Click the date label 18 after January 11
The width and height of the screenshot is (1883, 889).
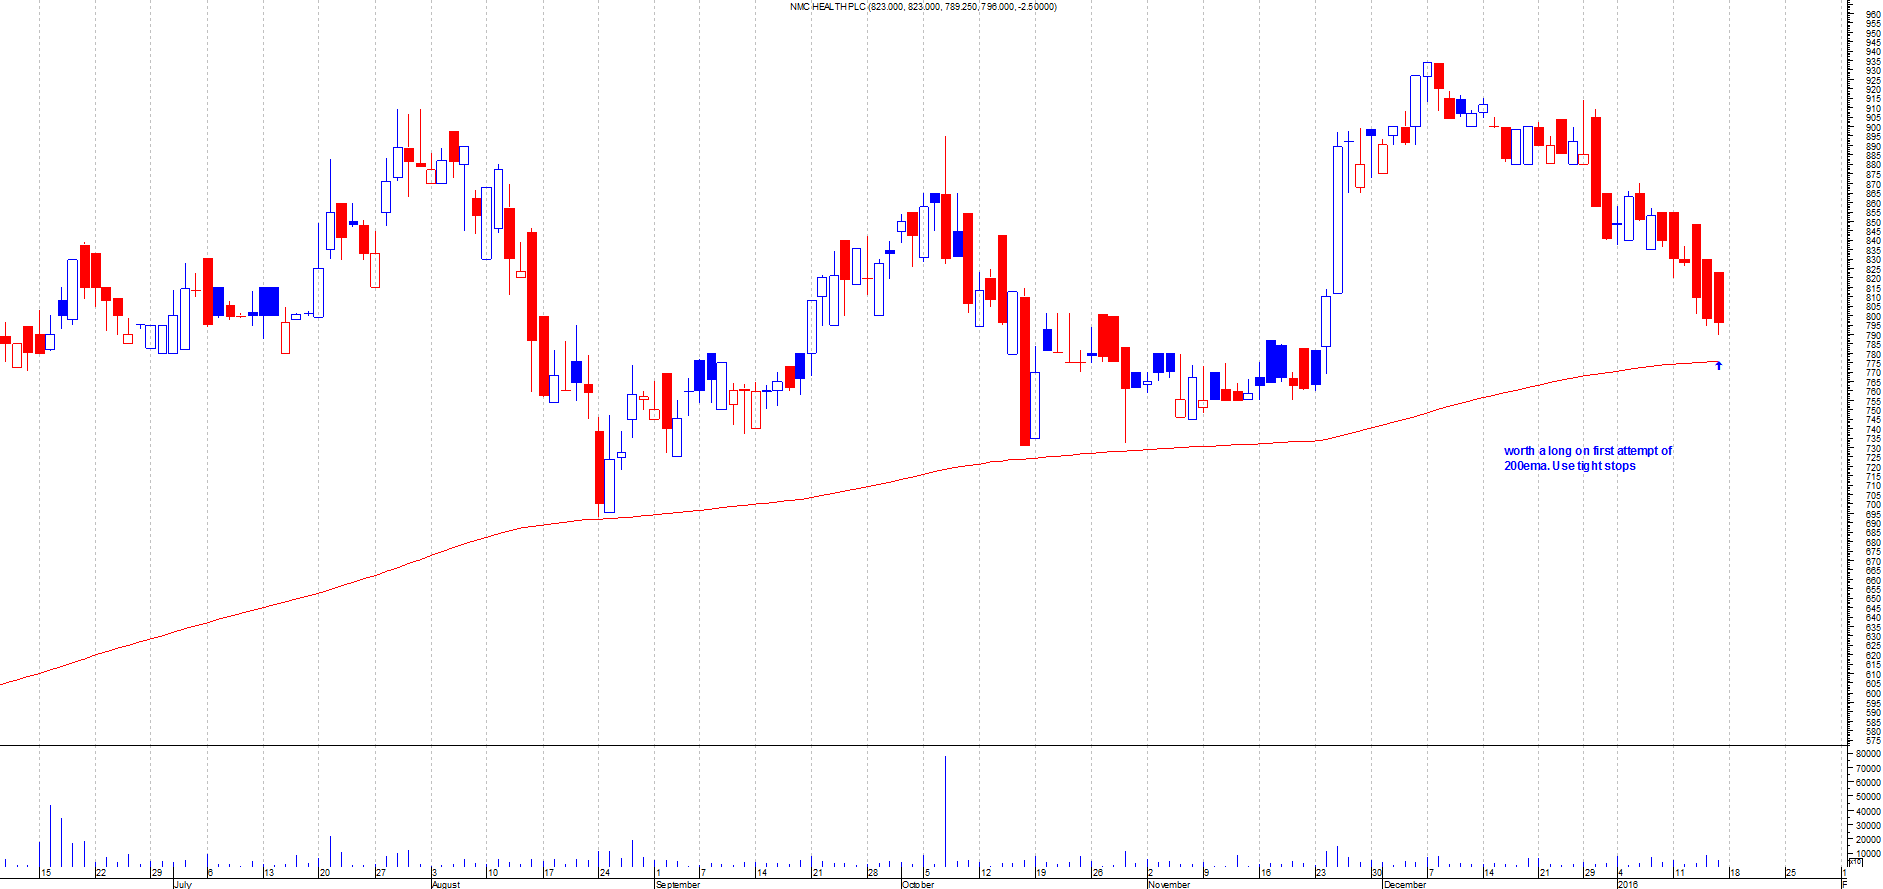(x=1735, y=873)
